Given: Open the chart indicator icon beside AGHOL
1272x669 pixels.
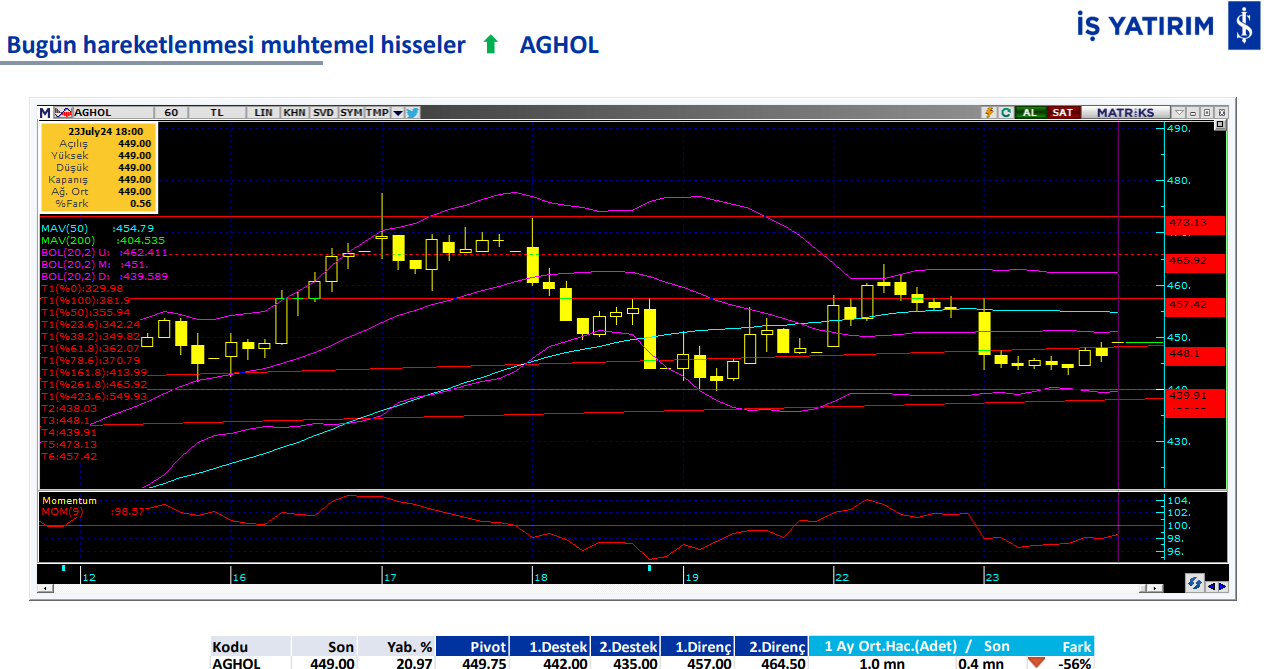Looking at the screenshot, I should (x=64, y=113).
